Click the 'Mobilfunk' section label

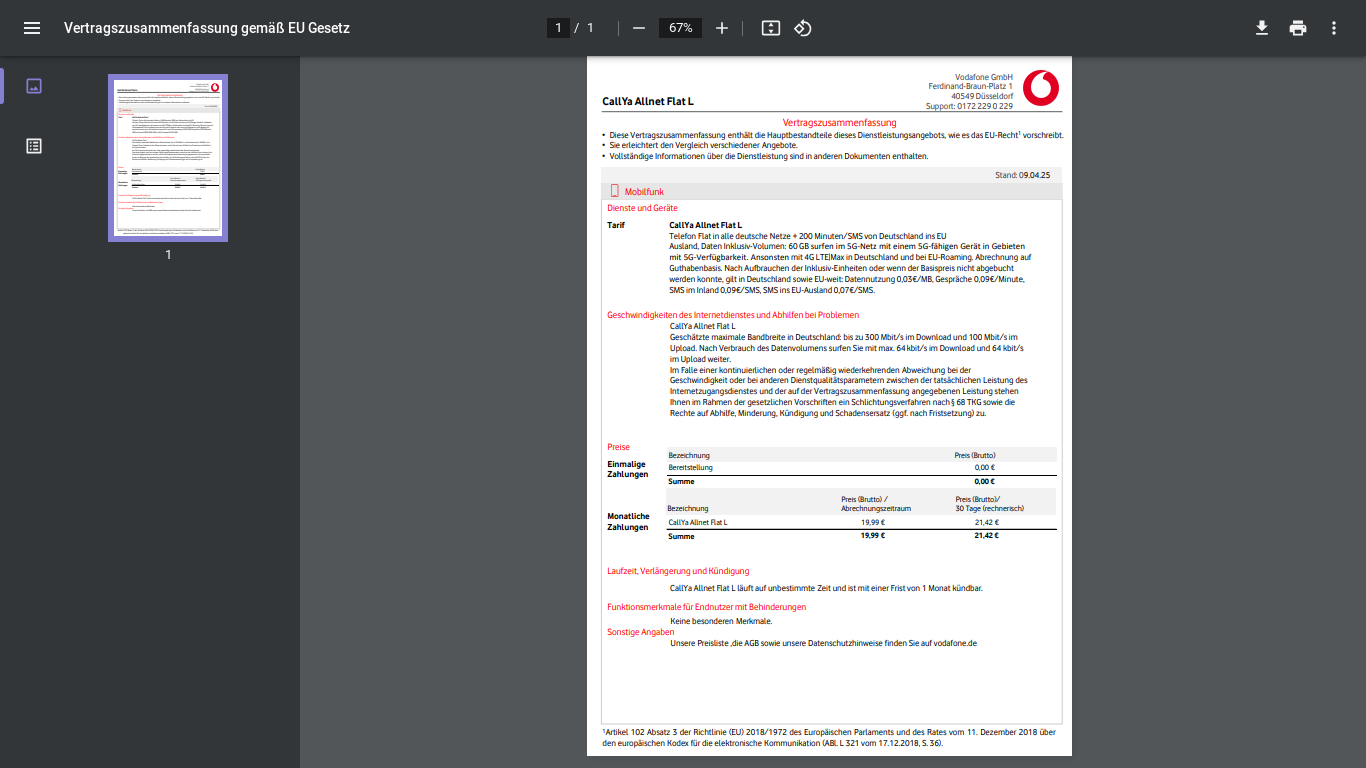pos(644,191)
